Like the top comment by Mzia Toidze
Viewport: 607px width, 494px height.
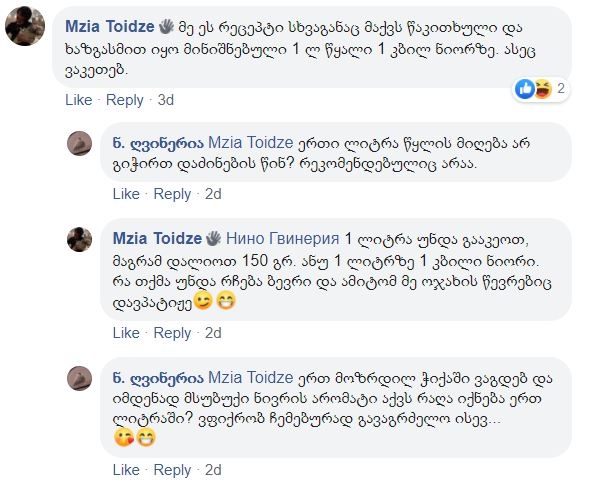tap(78, 100)
